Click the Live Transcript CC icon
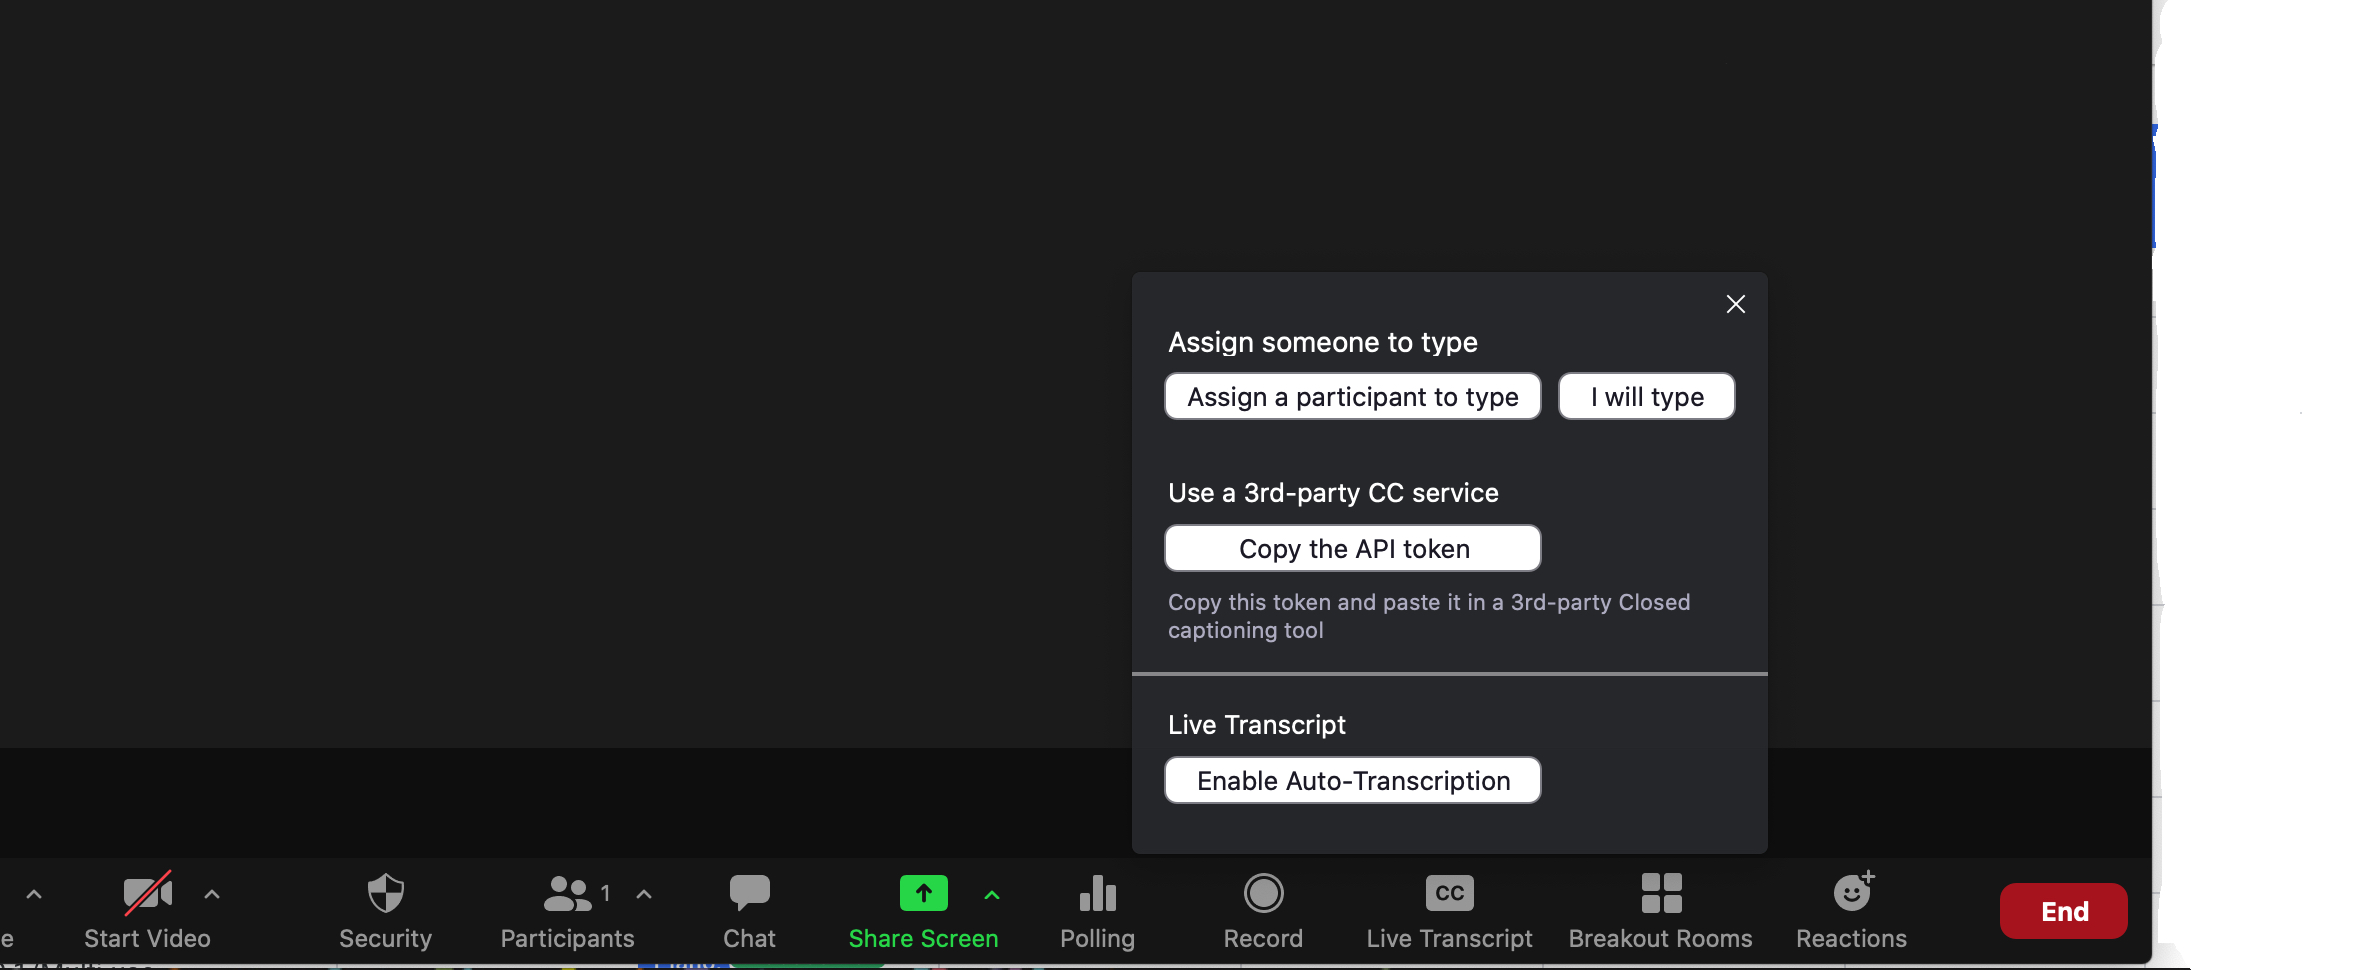 1449,893
